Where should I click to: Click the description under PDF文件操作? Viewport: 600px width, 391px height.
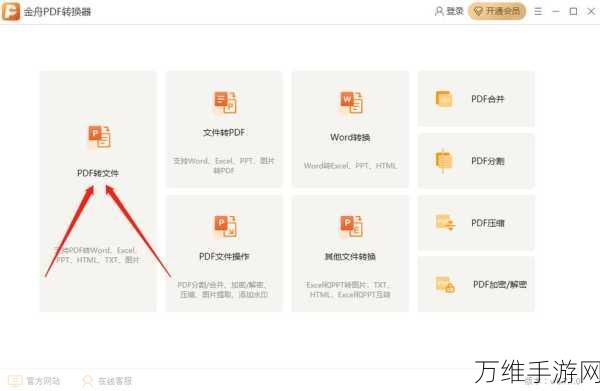(x=224, y=290)
